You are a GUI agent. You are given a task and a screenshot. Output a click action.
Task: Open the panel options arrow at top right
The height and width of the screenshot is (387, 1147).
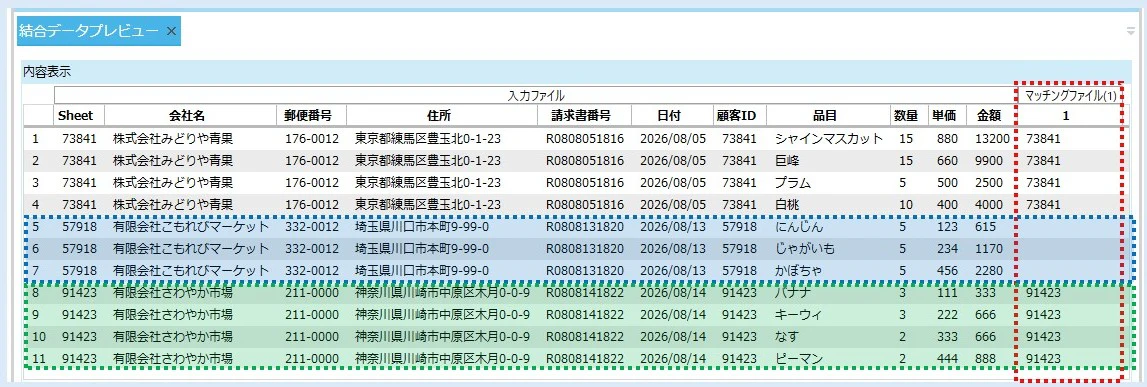pyautogui.click(x=1131, y=31)
